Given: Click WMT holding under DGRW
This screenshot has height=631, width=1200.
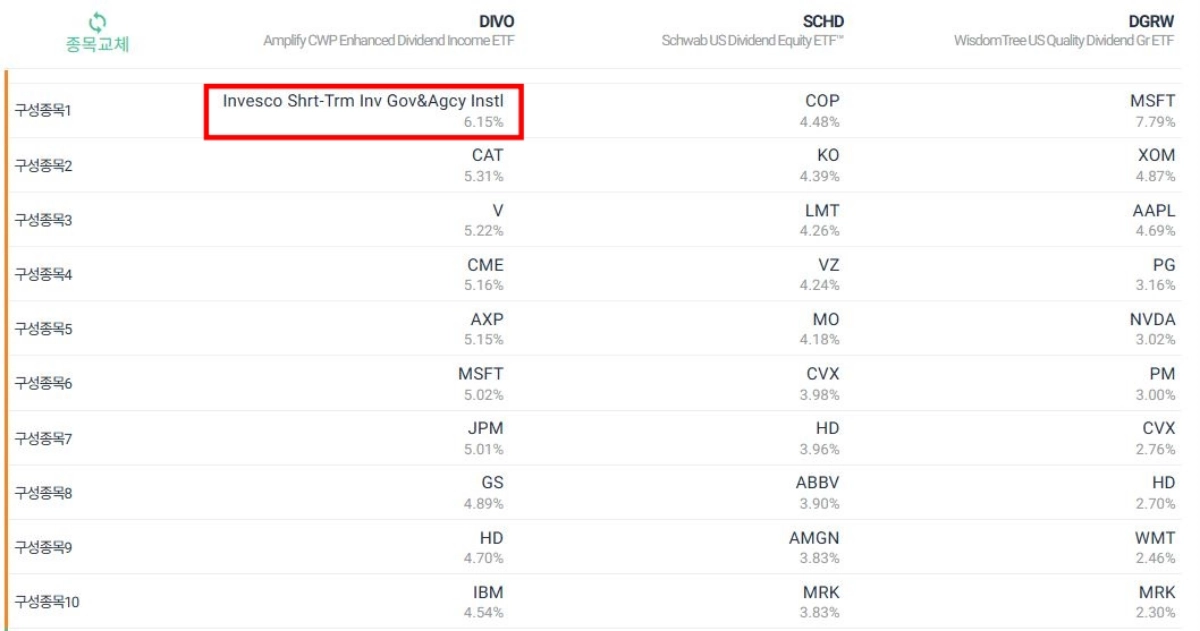Looking at the screenshot, I should (x=1156, y=538).
